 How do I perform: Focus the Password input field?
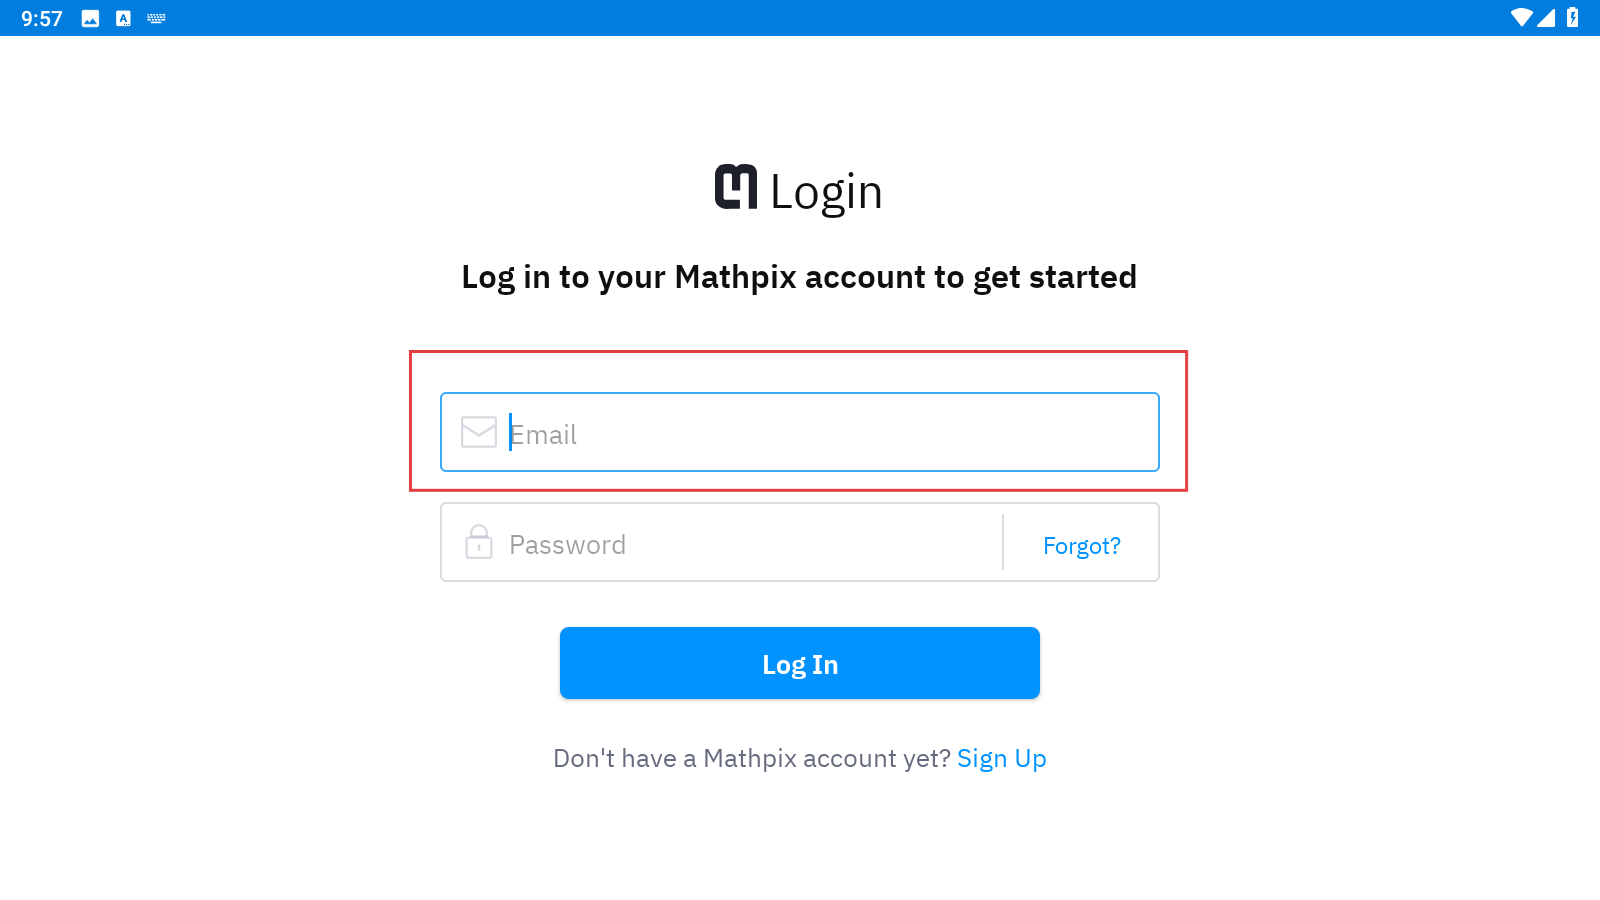[x=722, y=542]
